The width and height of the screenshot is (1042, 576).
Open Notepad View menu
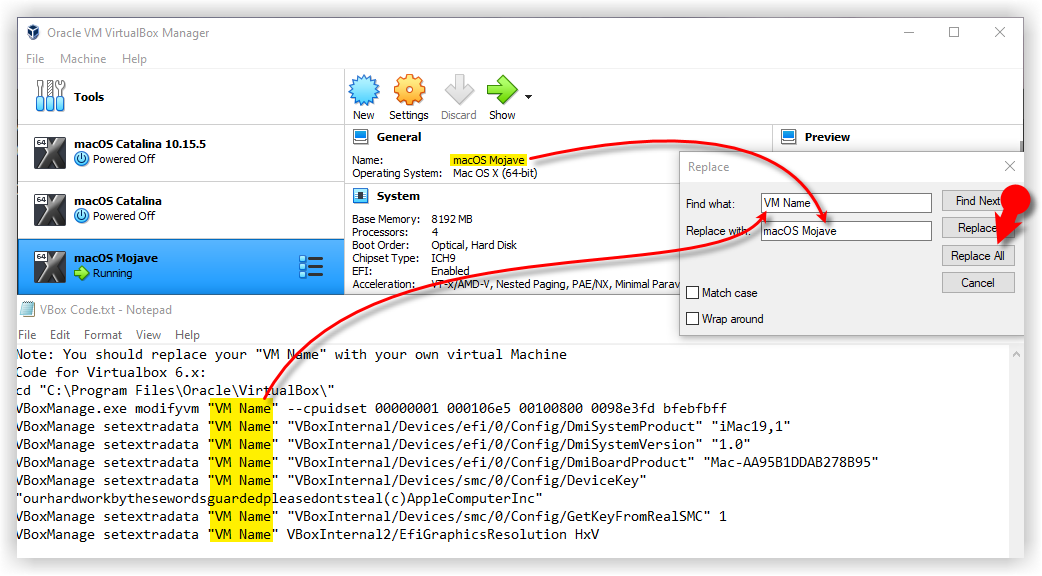(x=148, y=335)
